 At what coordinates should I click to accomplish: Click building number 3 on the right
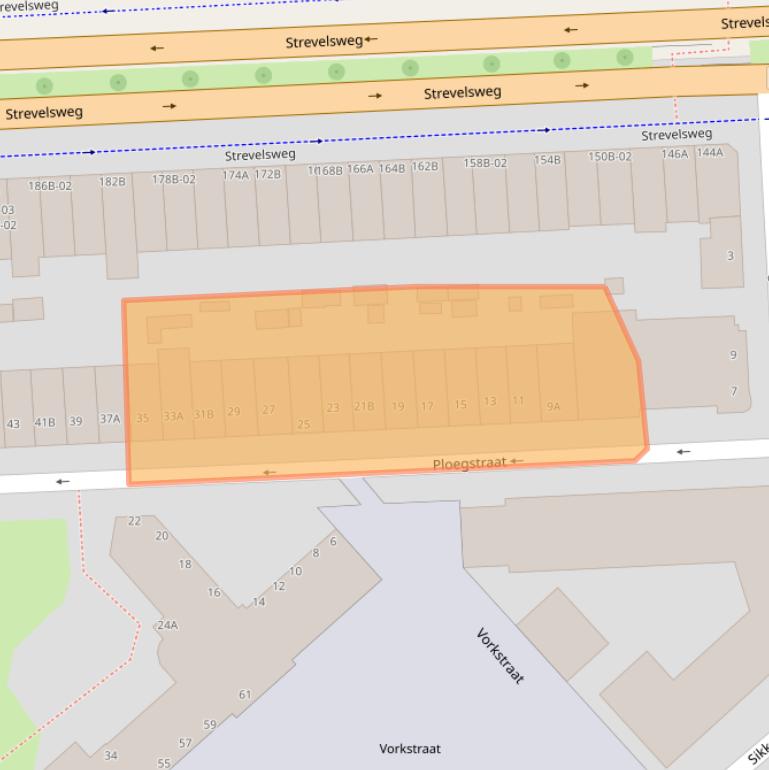(730, 256)
